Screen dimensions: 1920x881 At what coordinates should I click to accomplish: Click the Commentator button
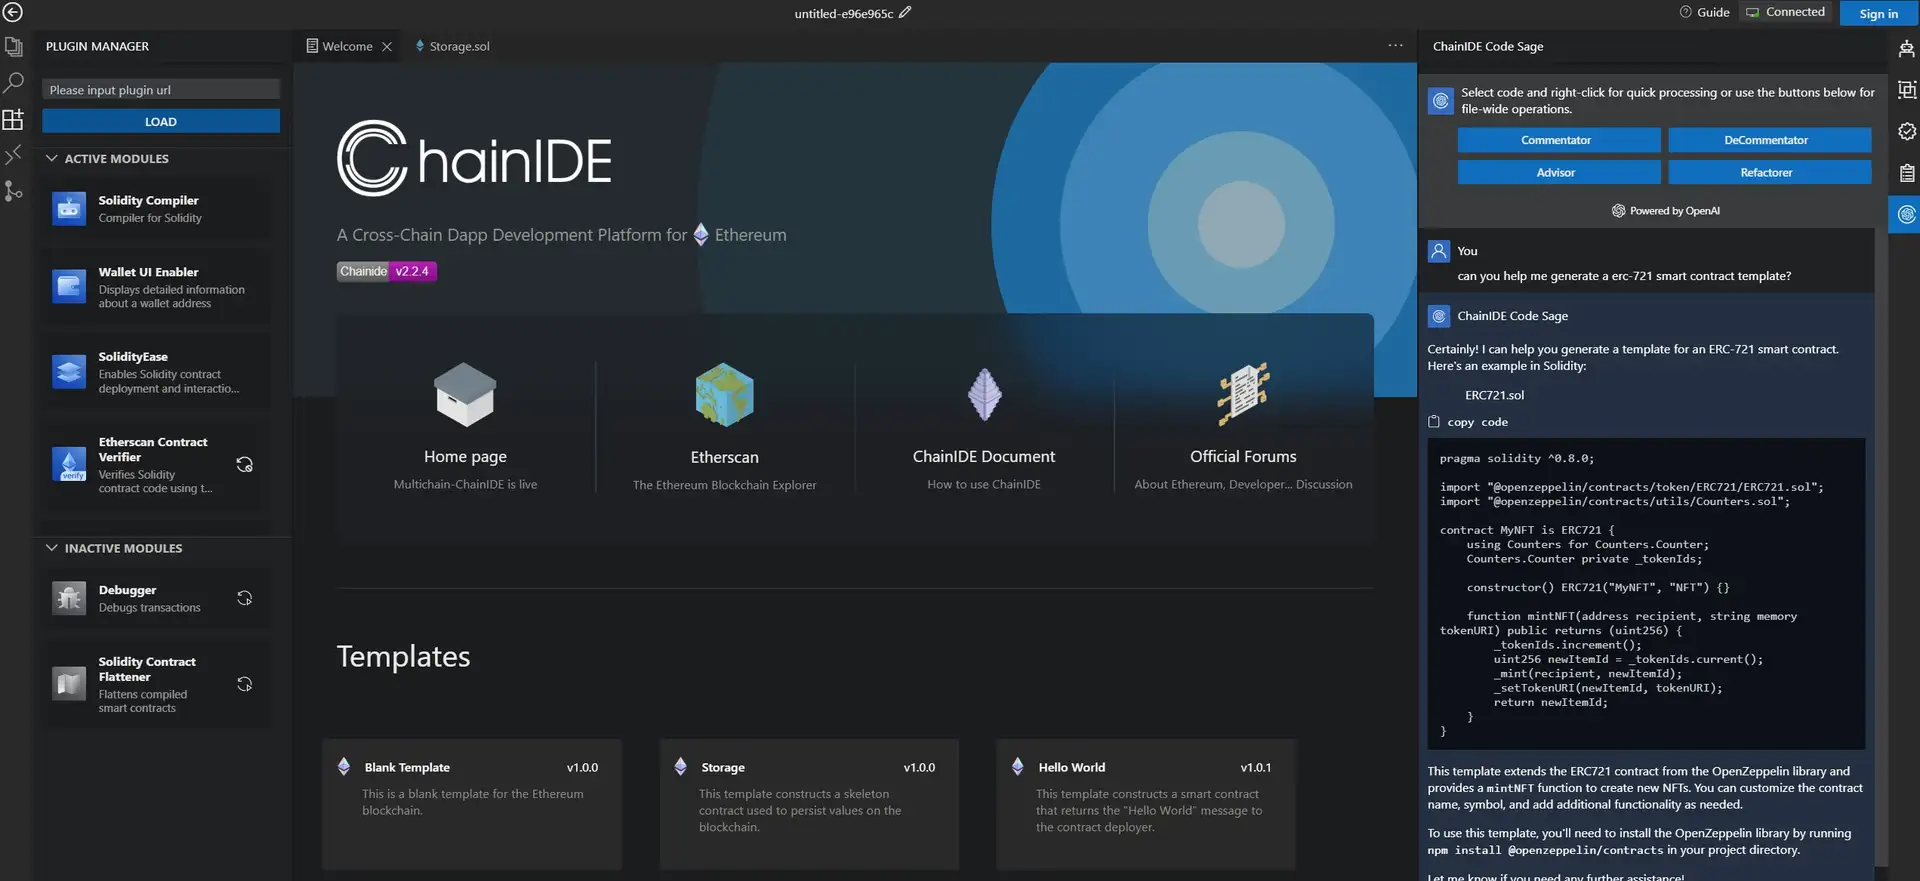(x=1557, y=140)
